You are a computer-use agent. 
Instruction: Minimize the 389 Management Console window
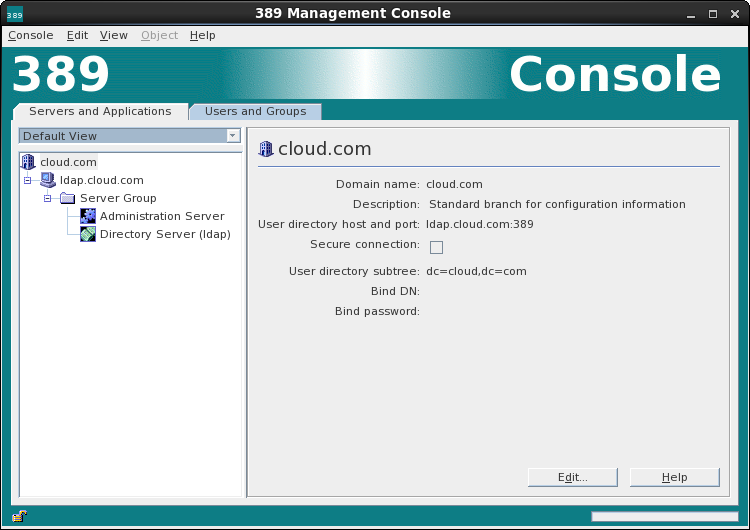click(691, 15)
